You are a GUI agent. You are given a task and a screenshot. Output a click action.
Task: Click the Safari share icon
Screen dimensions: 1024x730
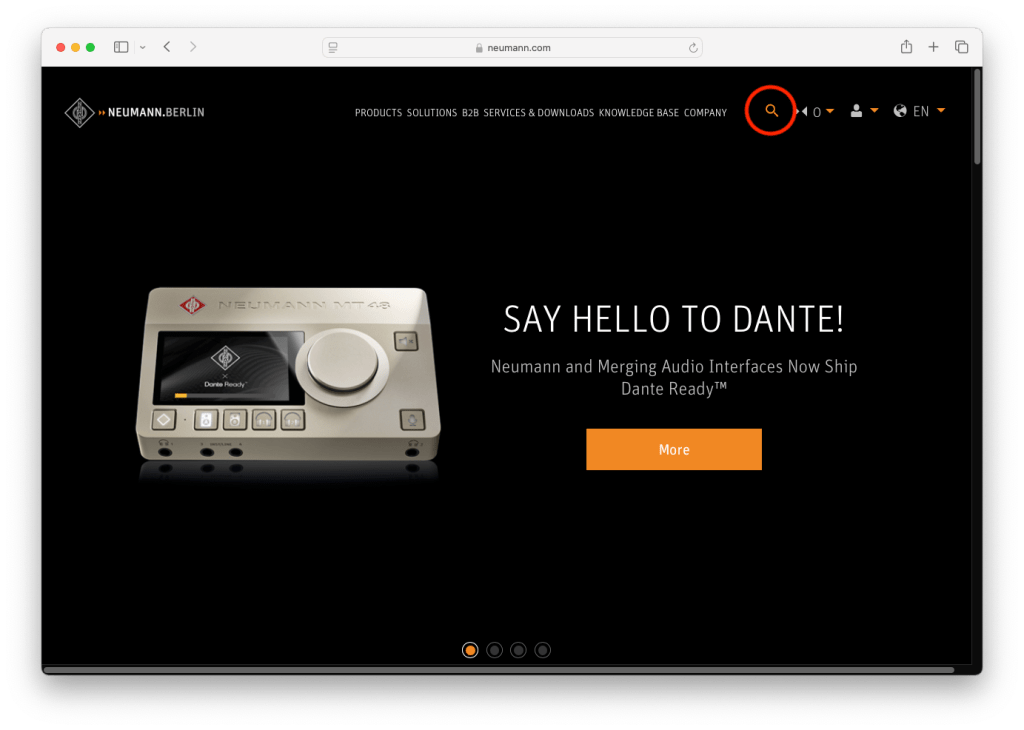tap(906, 47)
